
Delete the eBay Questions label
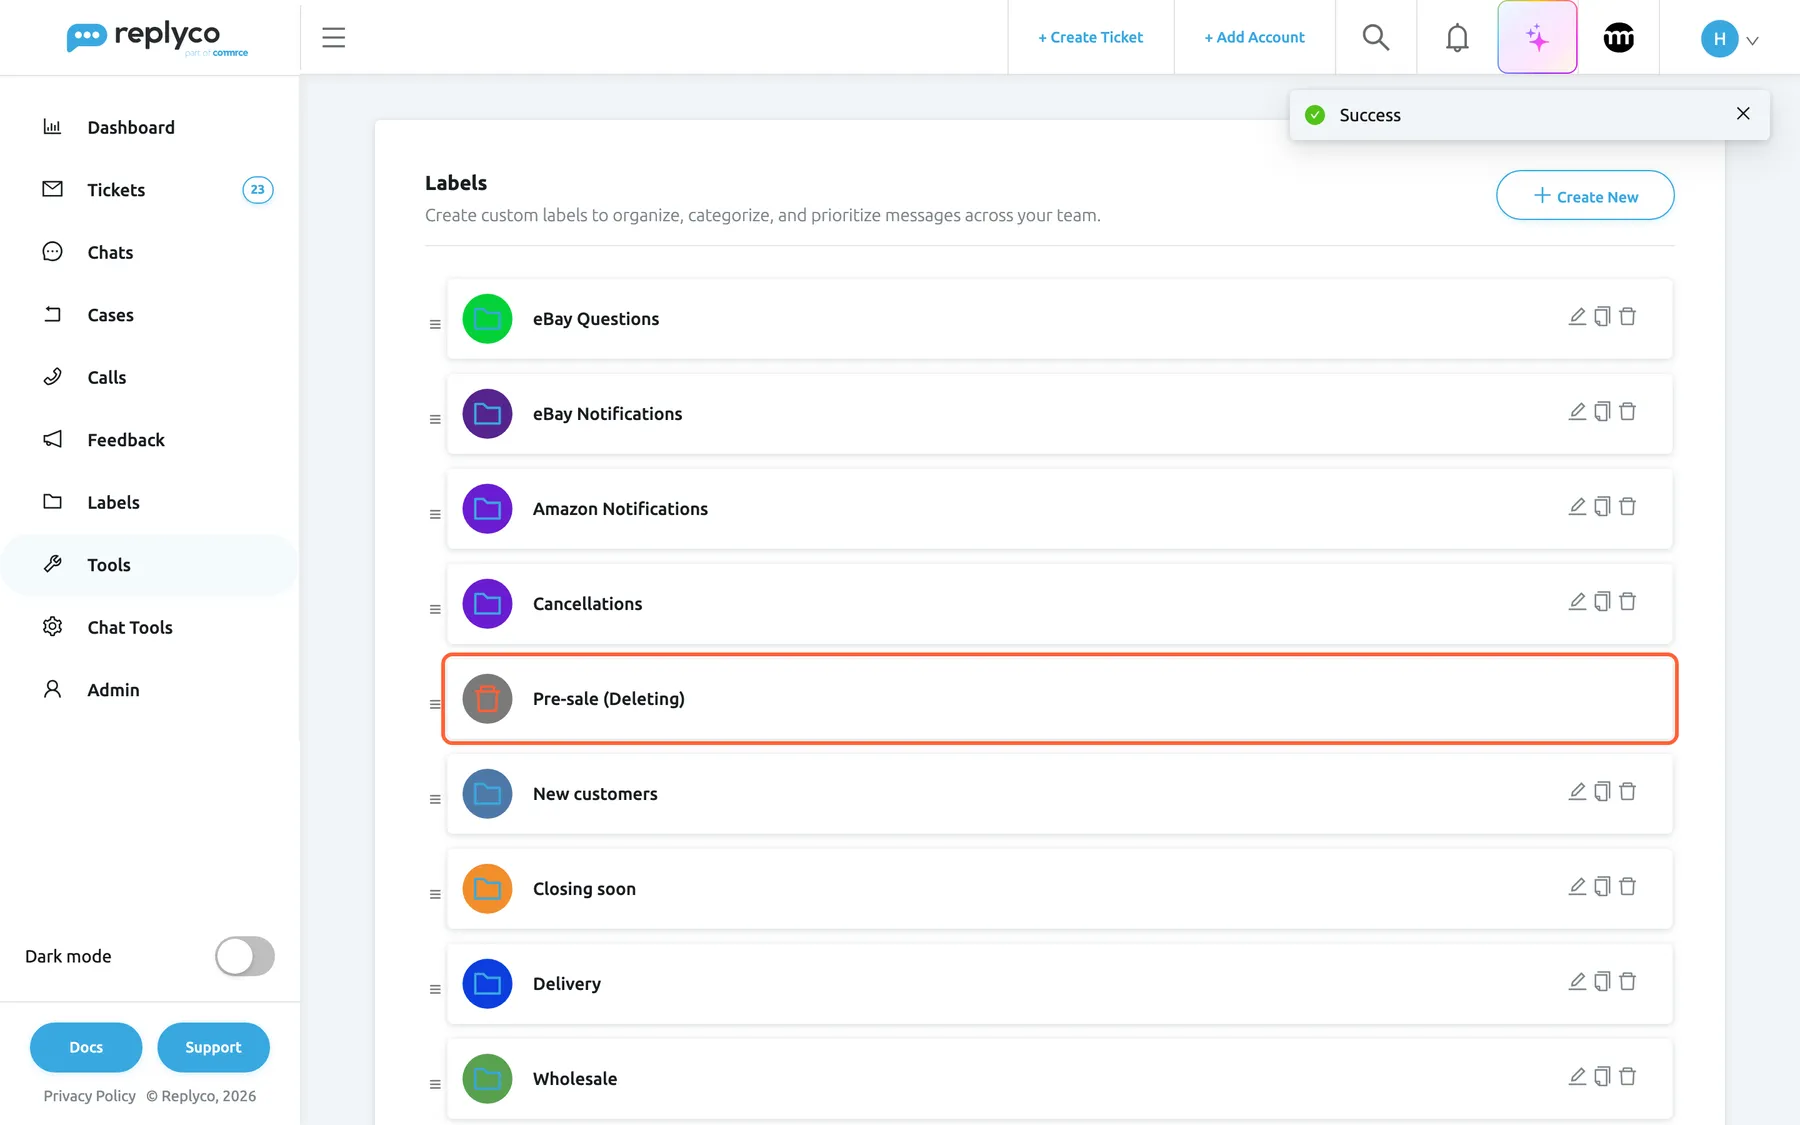click(1627, 317)
